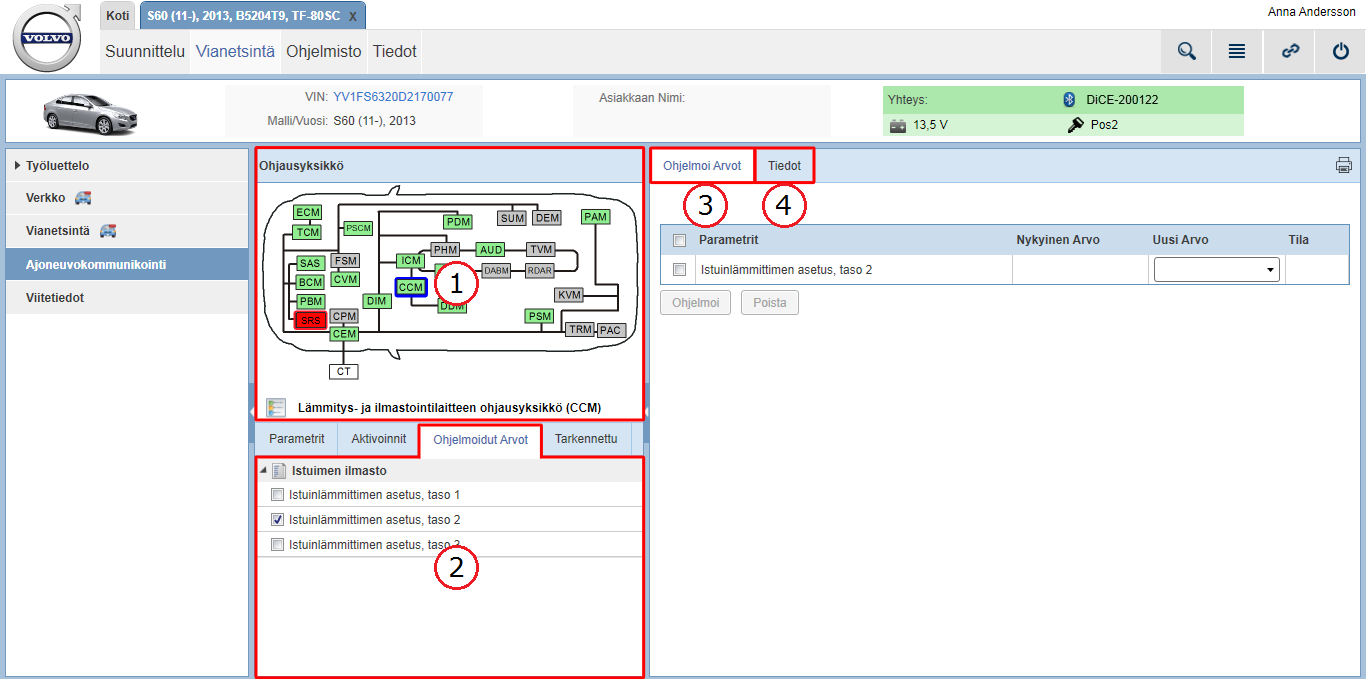This screenshot has height=679, width=1366.
Task: Select the DEM control unit node
Action: 547,218
